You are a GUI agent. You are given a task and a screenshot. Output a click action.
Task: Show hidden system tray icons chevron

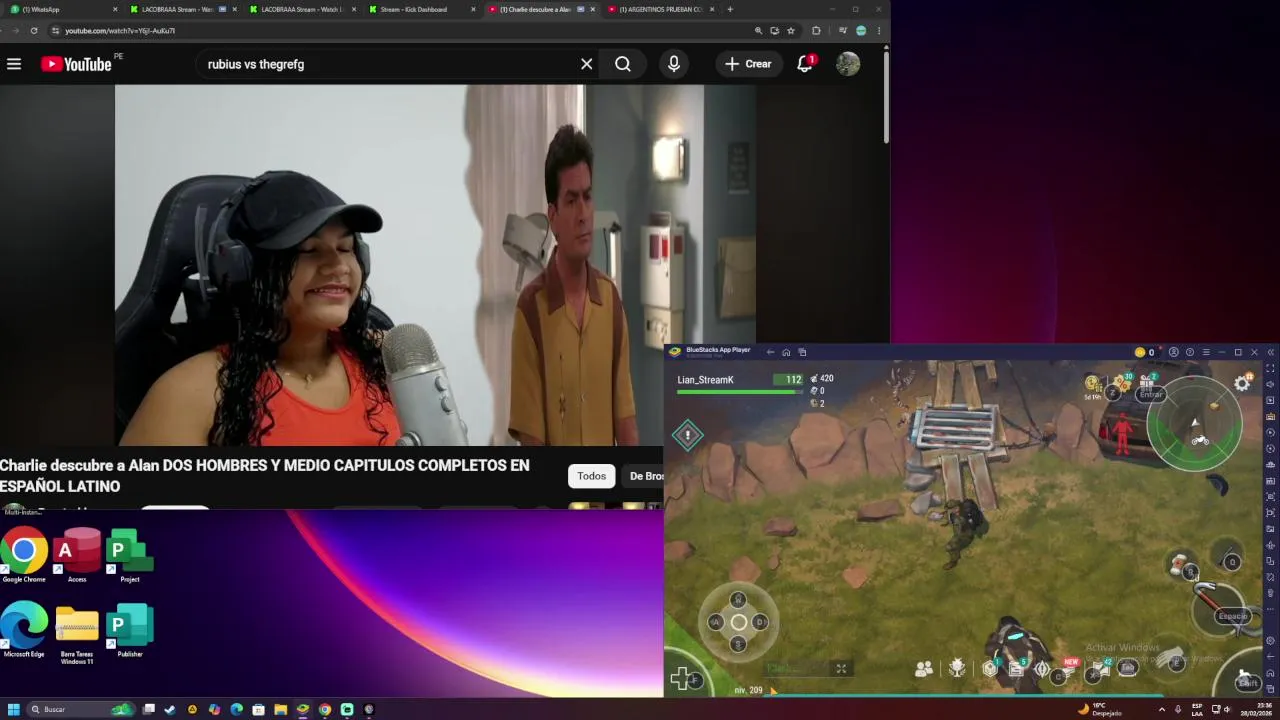point(1161,709)
